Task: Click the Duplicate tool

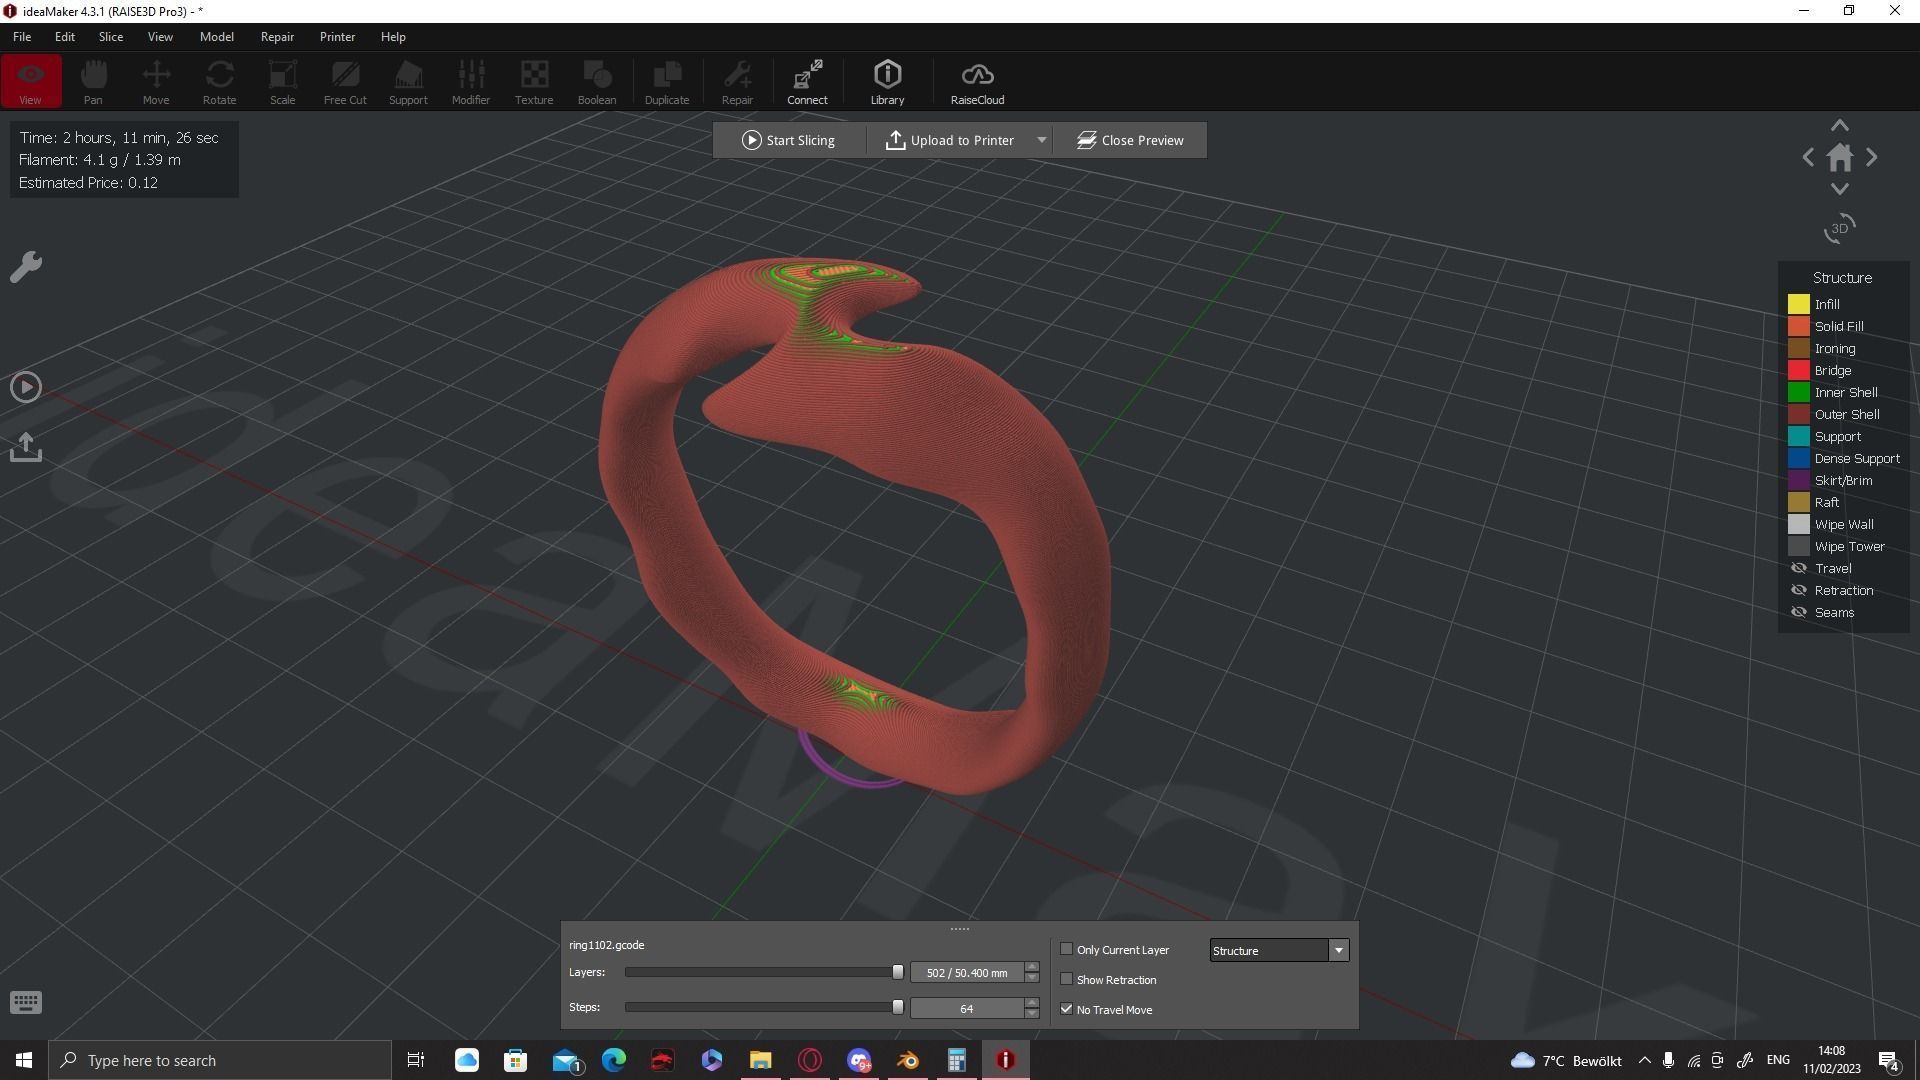Action: coord(667,81)
